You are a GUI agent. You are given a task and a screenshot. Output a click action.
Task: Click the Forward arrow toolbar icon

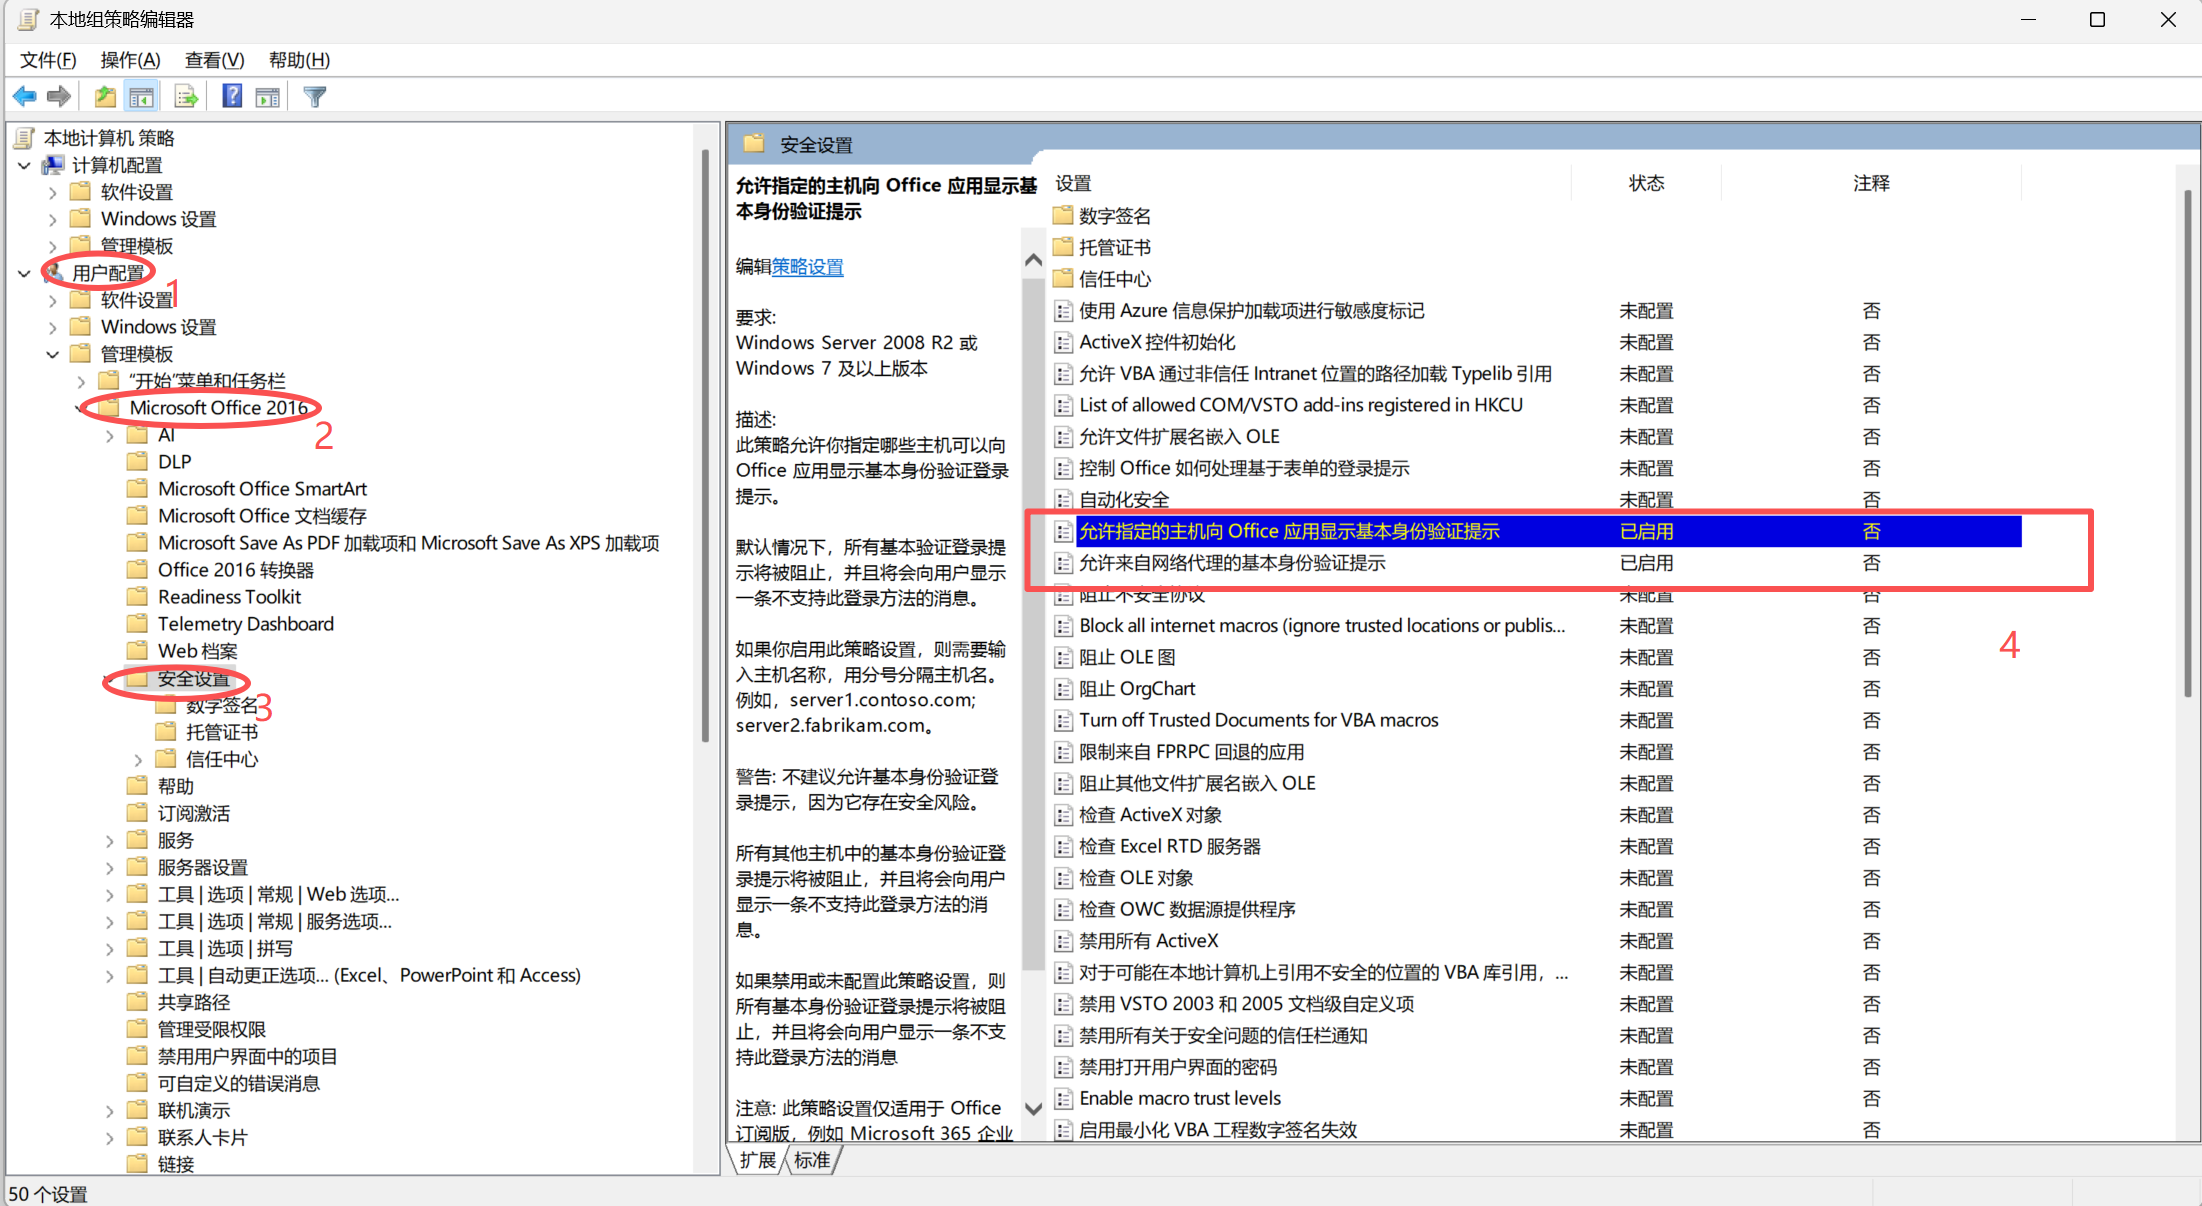tap(59, 97)
